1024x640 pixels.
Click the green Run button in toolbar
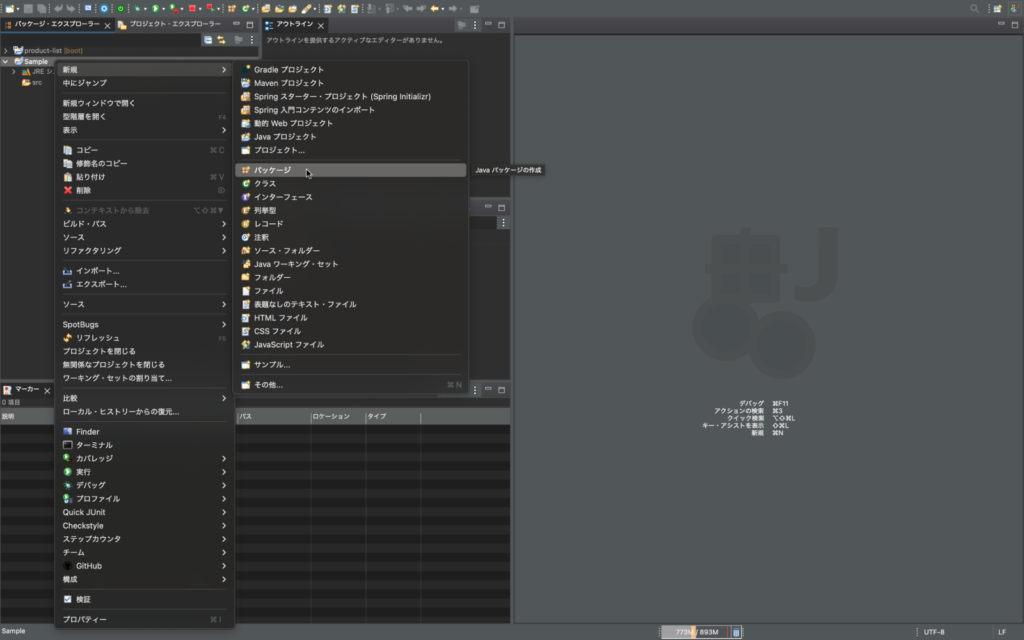tap(155, 8)
